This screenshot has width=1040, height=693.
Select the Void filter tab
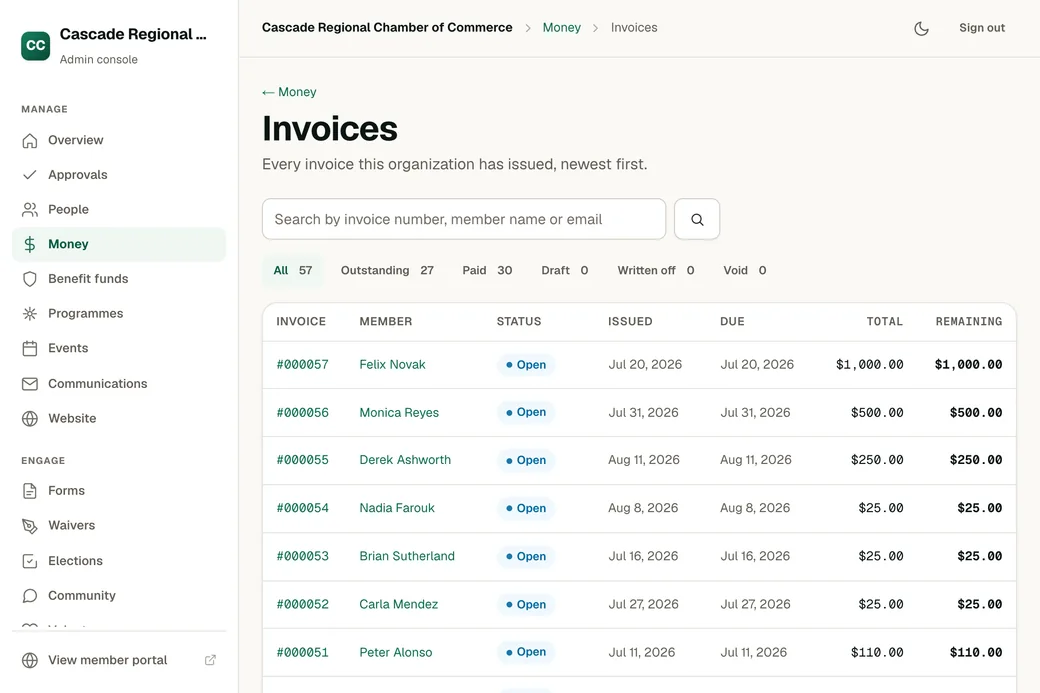point(745,271)
